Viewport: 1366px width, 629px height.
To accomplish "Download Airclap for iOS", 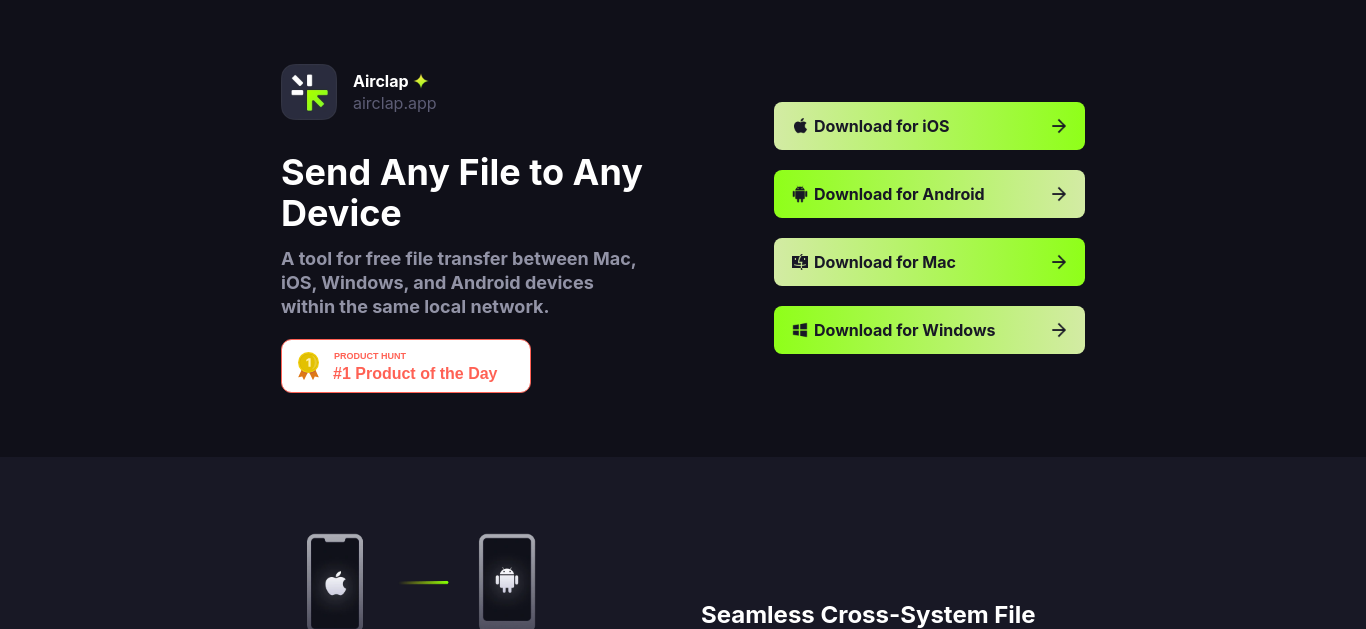I will click(929, 126).
